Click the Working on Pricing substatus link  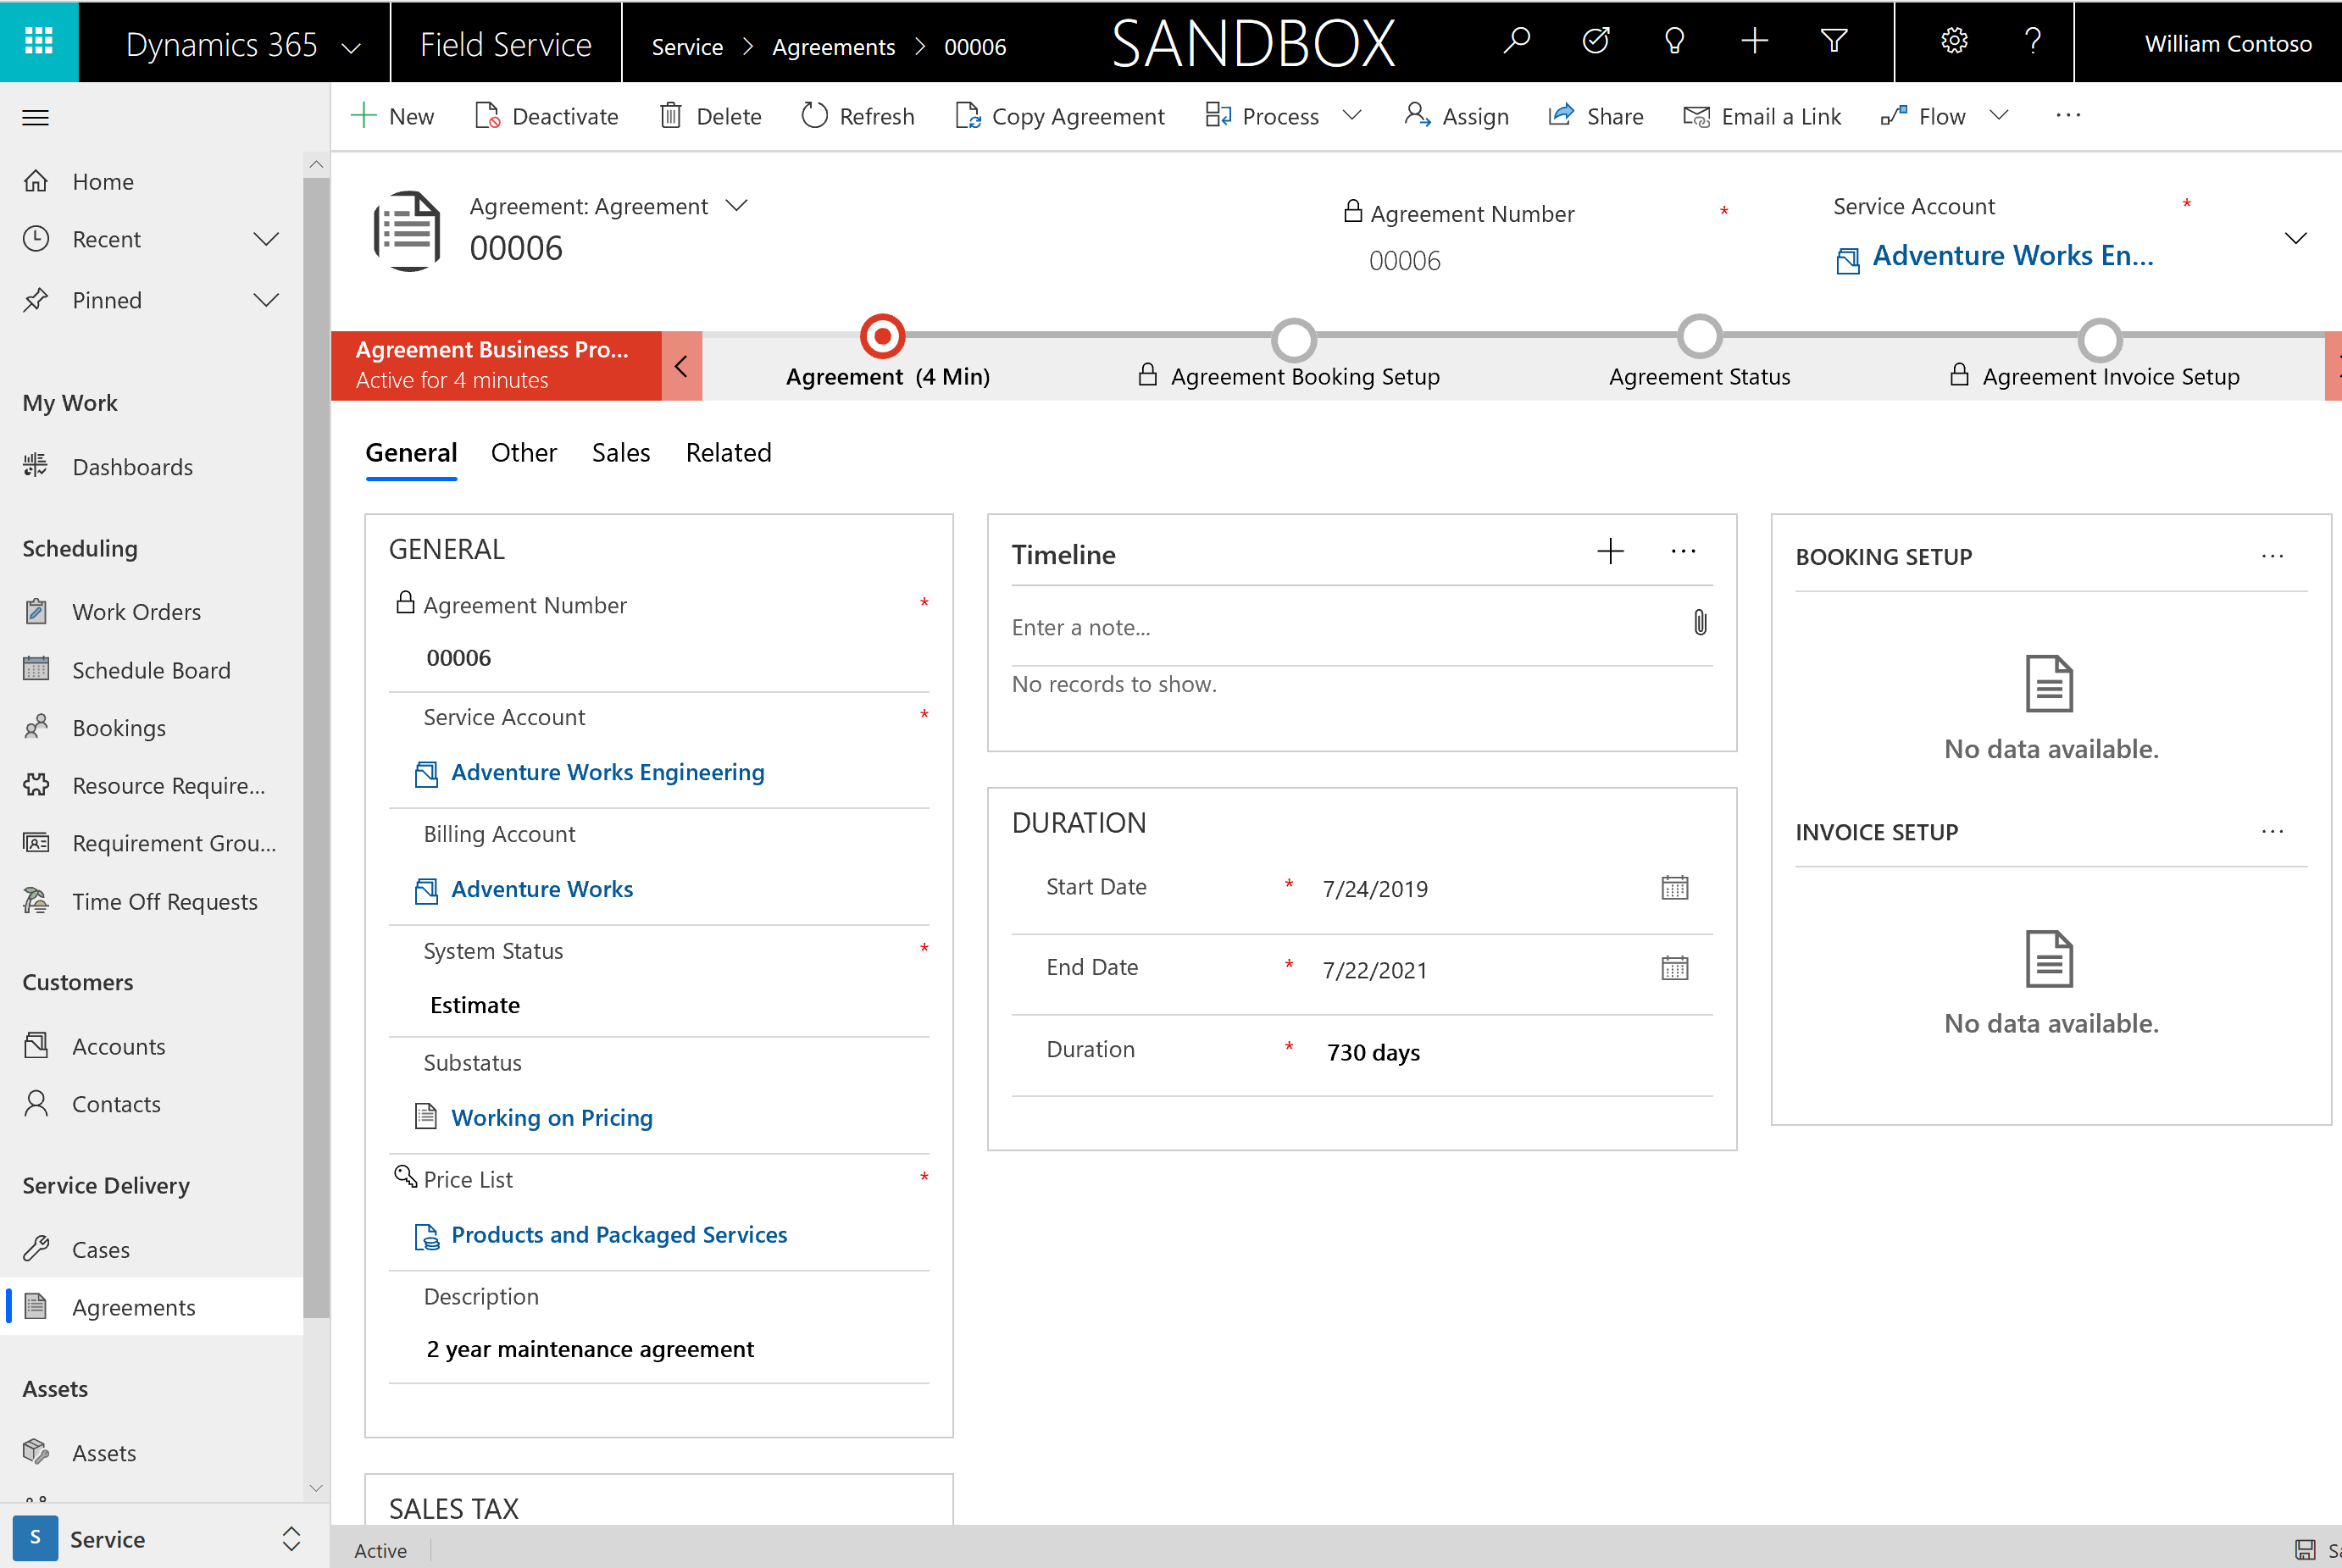pyautogui.click(x=552, y=1116)
